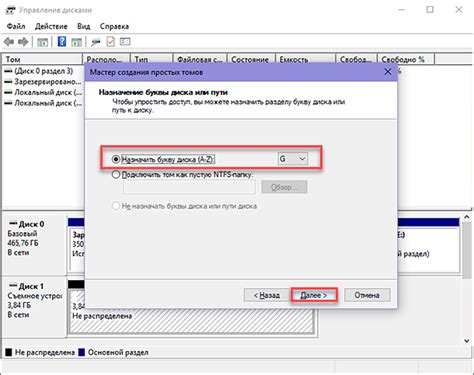The height and width of the screenshot is (375, 474).
Task: Sort by the 'Тип' column header
Action: 151,59
